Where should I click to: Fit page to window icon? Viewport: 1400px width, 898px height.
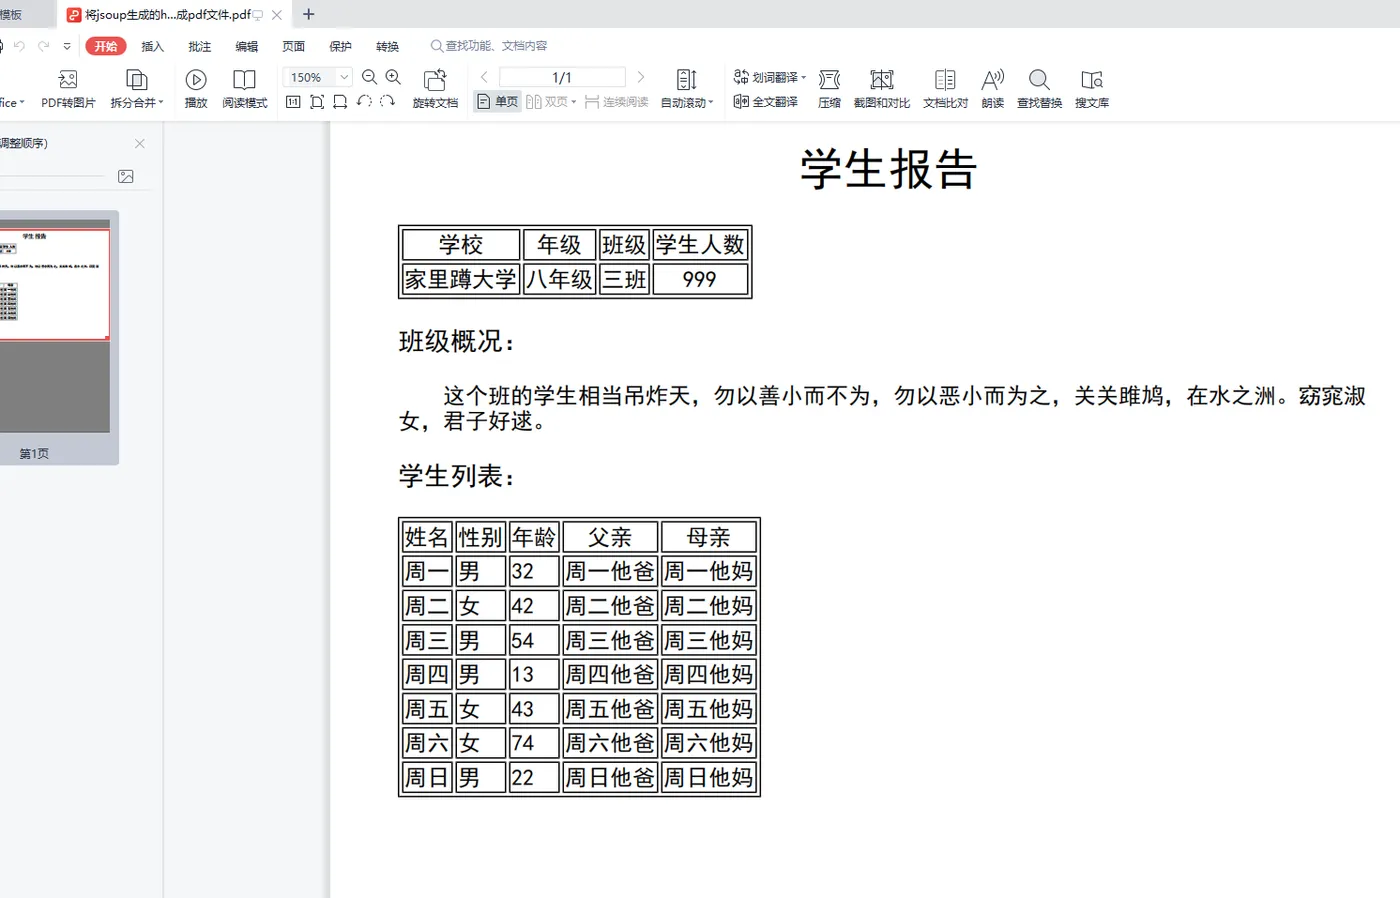(317, 102)
